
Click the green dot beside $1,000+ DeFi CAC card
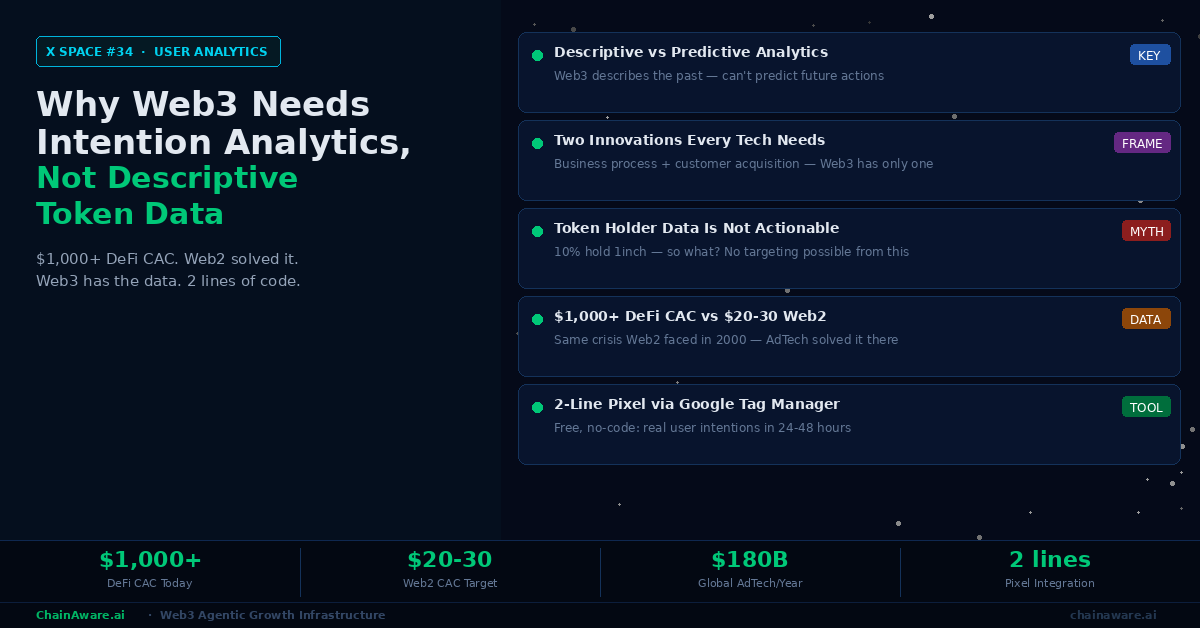(537, 320)
